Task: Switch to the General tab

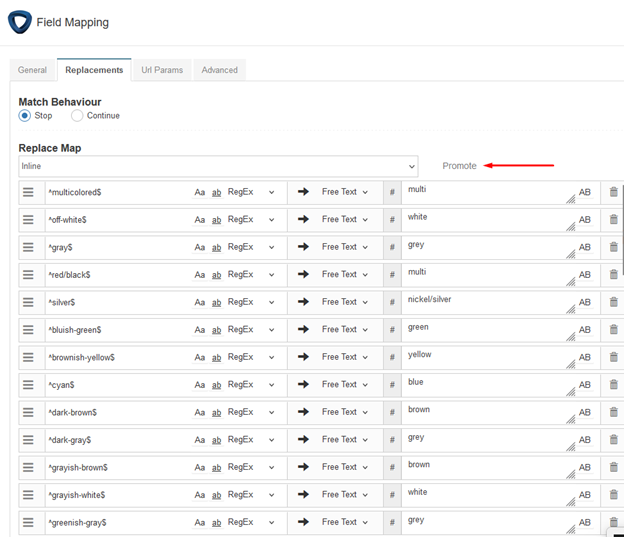Action: [x=32, y=70]
